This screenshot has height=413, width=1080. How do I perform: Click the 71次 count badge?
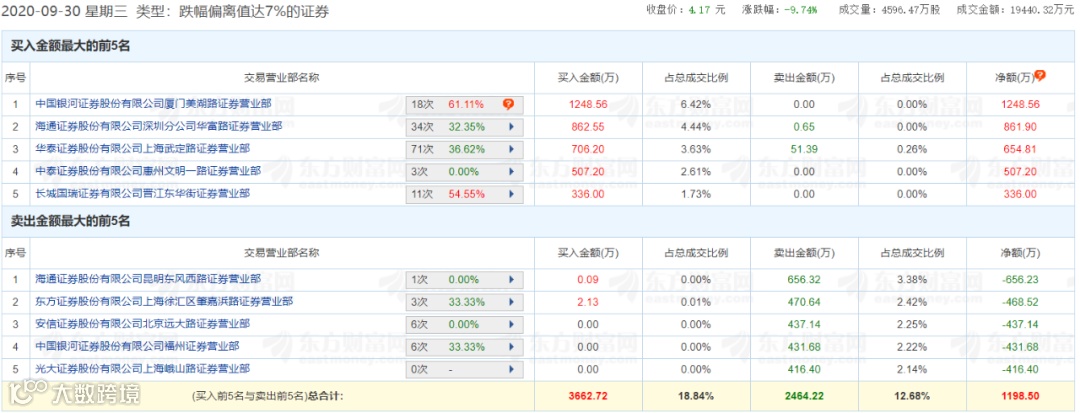(422, 149)
